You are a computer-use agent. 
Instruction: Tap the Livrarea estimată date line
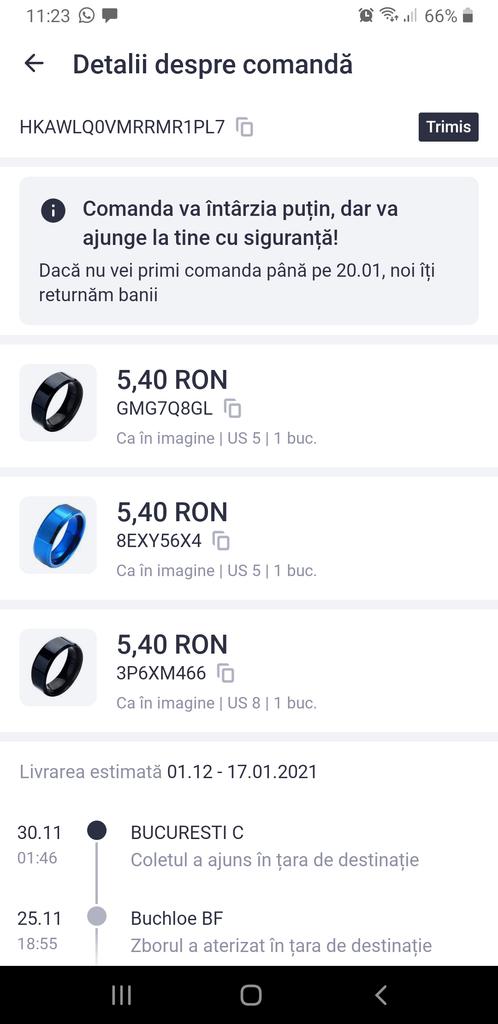168,772
